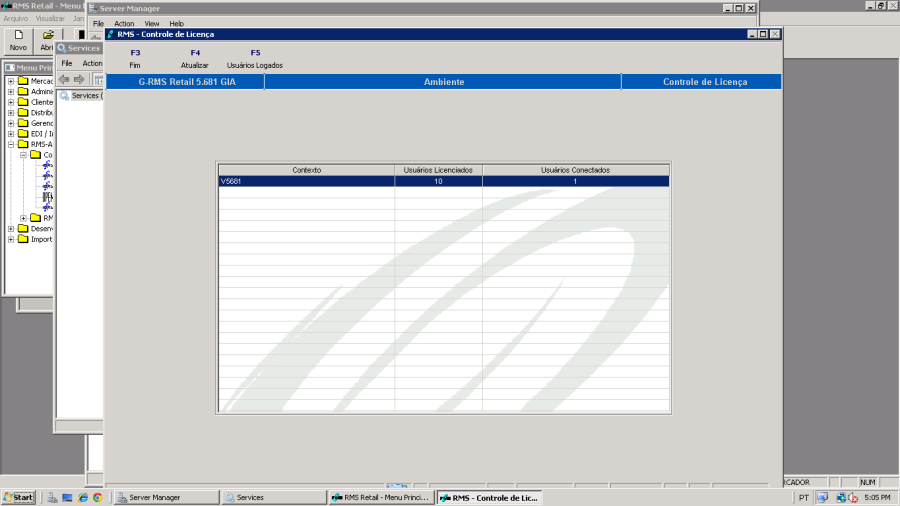Click licensed users value 10
Viewport: 900px width, 506px height.
tap(438, 181)
